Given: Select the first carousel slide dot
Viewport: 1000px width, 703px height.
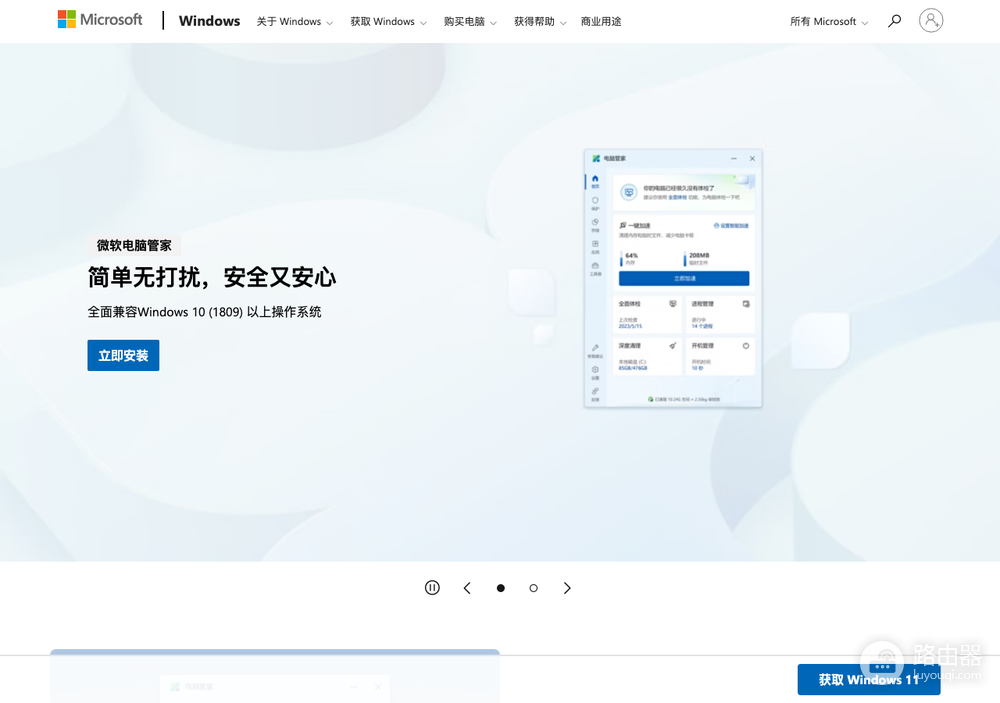Looking at the screenshot, I should pyautogui.click(x=501, y=588).
